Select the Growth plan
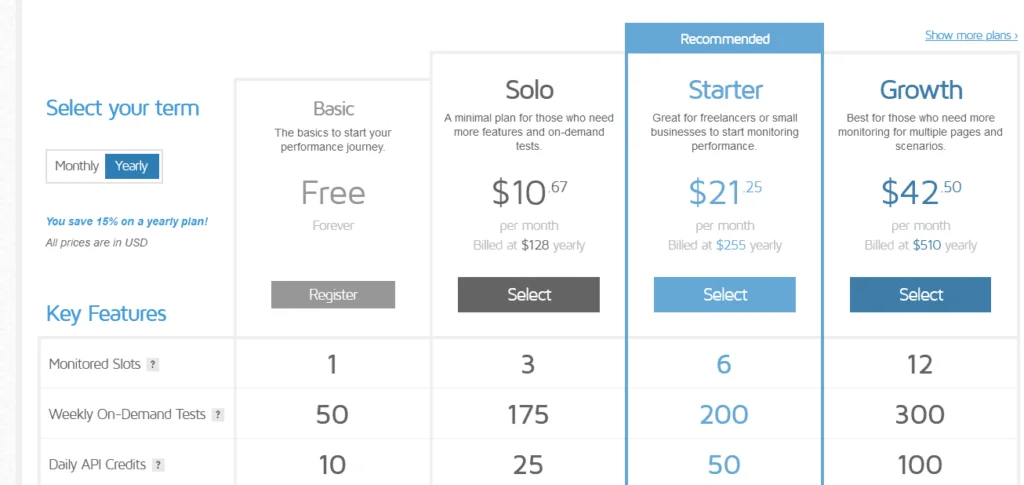 920,294
